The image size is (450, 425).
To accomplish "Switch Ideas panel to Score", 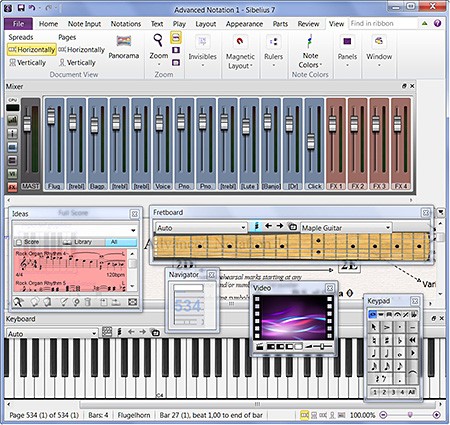I will point(28,242).
